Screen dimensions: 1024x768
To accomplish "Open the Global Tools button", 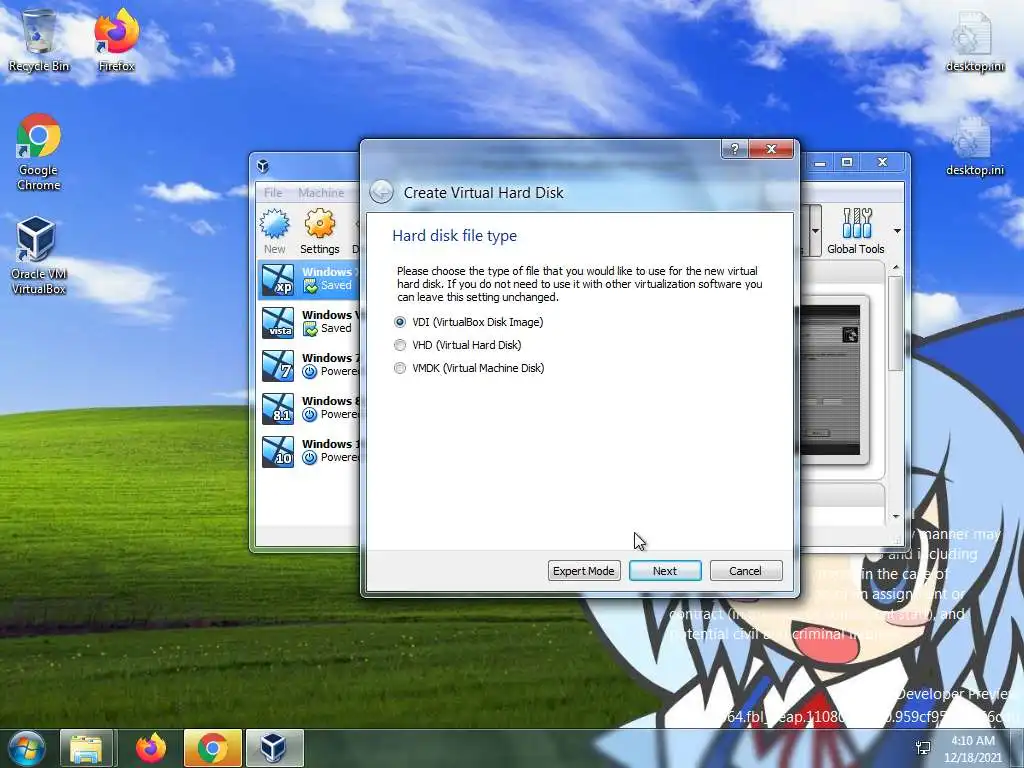I will click(856, 231).
